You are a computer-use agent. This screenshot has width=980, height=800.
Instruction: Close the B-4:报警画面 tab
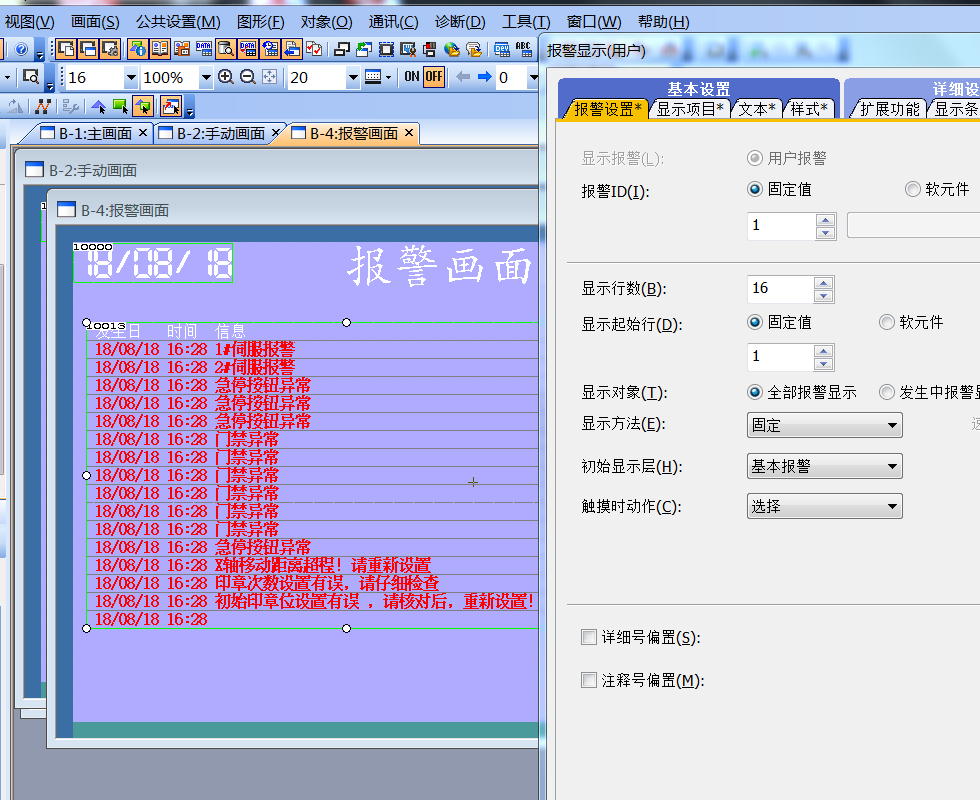point(409,133)
